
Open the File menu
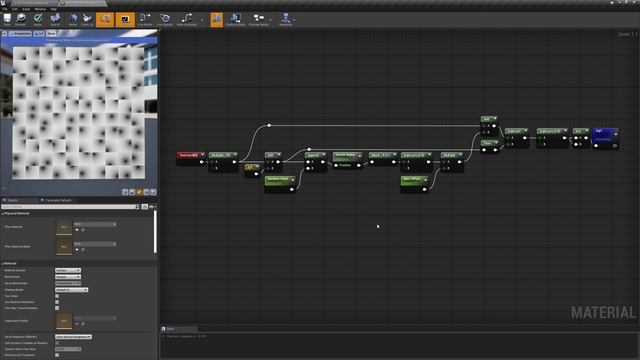coord(4,9)
